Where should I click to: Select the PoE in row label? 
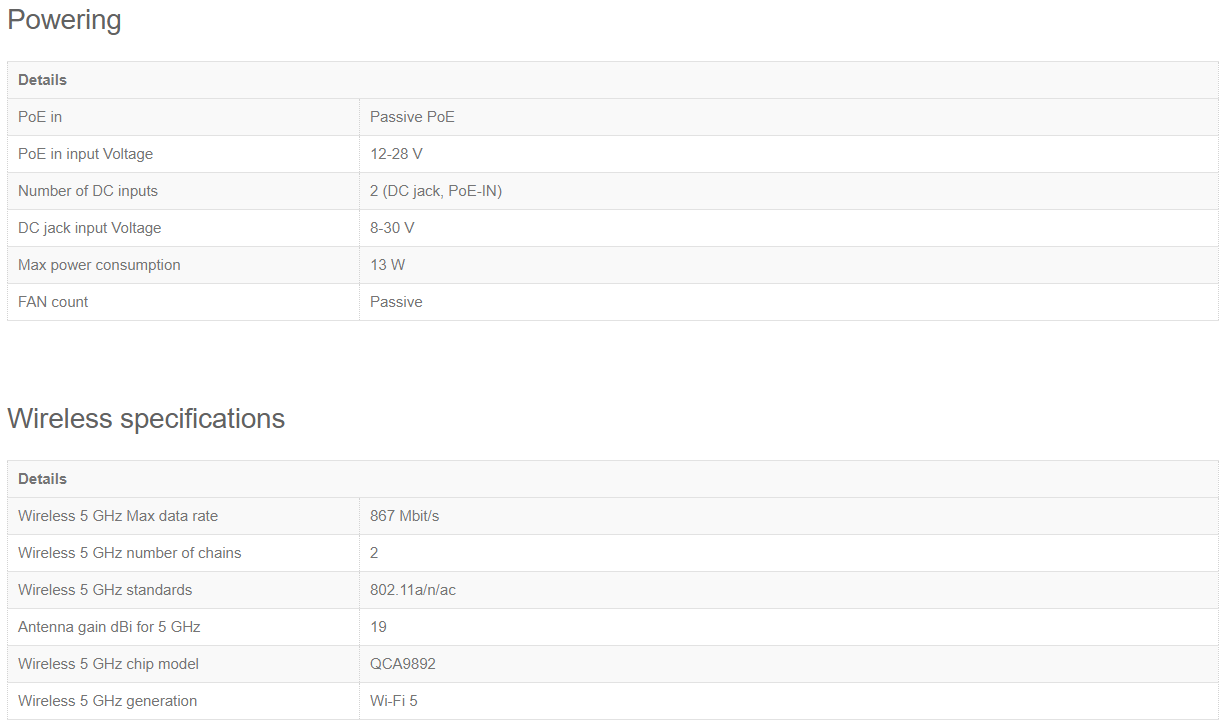click(x=40, y=117)
